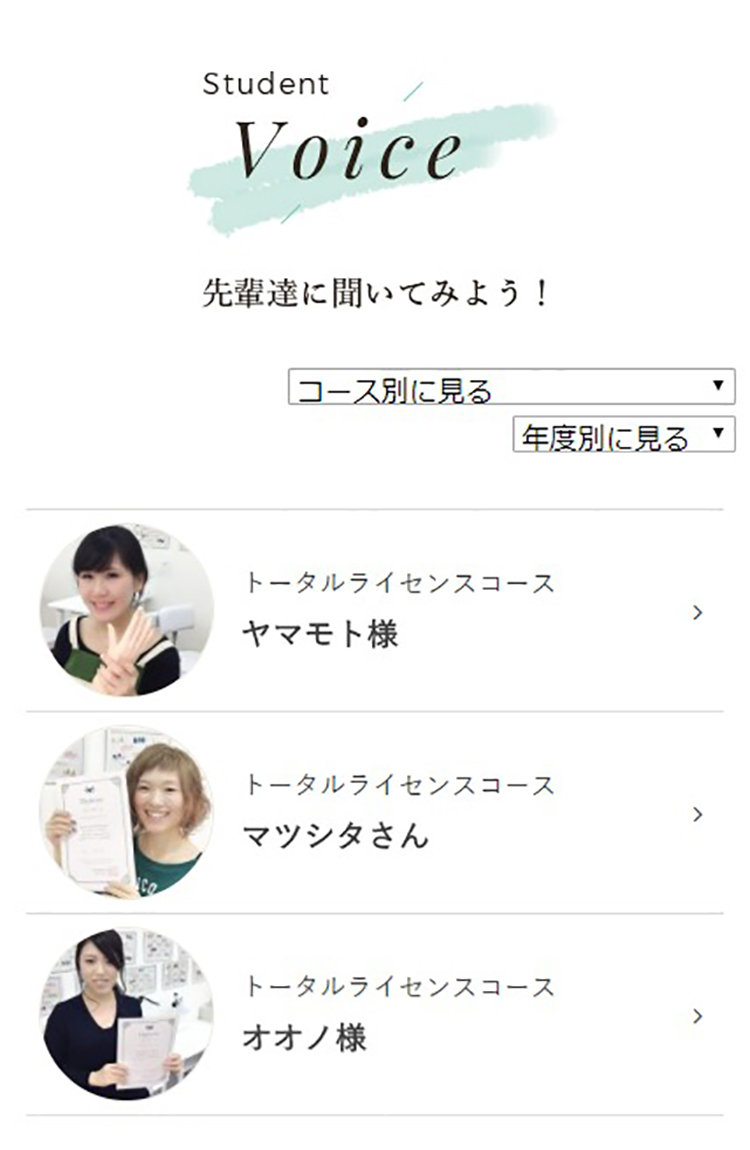The width and height of the screenshot is (750, 1150).
Task: Click the Voice brush-stroke logo
Action: pyautogui.click(x=372, y=159)
